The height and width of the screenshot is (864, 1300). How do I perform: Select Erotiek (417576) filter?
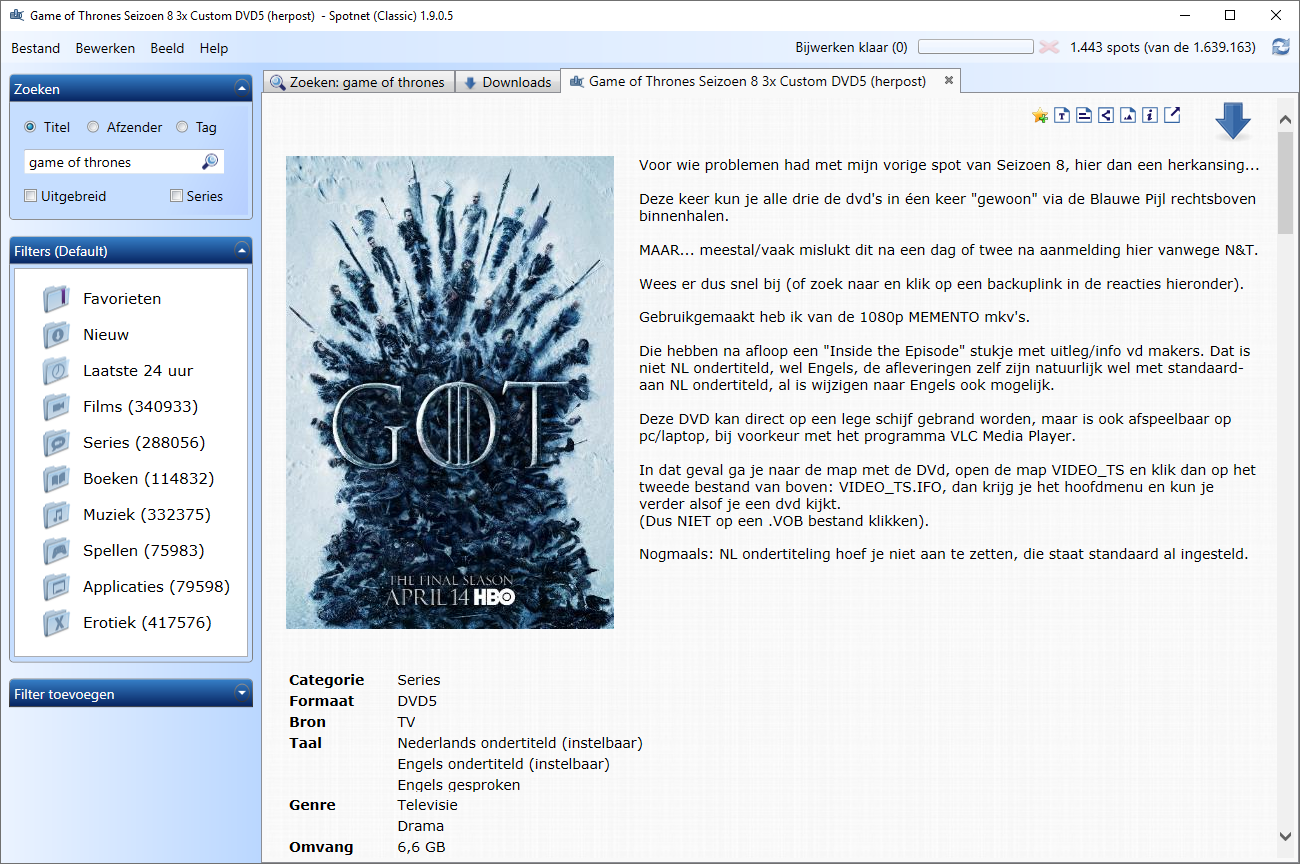click(x=147, y=622)
